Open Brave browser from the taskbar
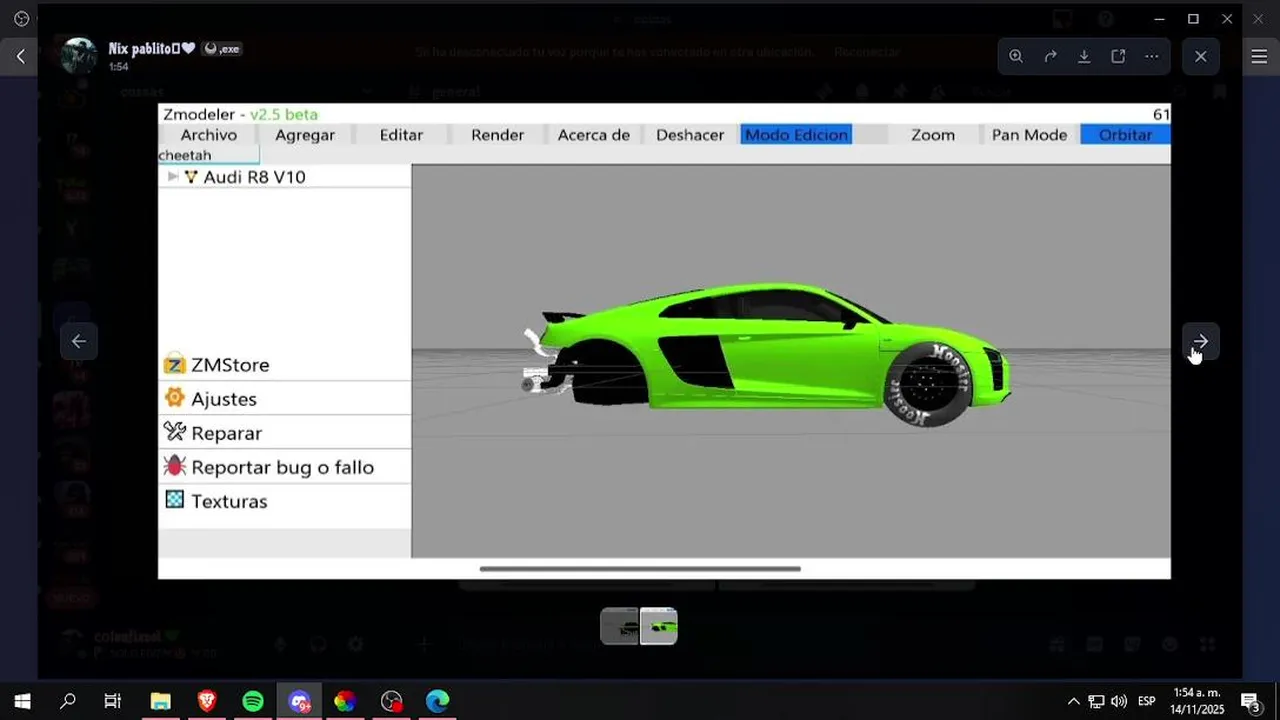This screenshot has height=720, width=1280. [x=207, y=701]
